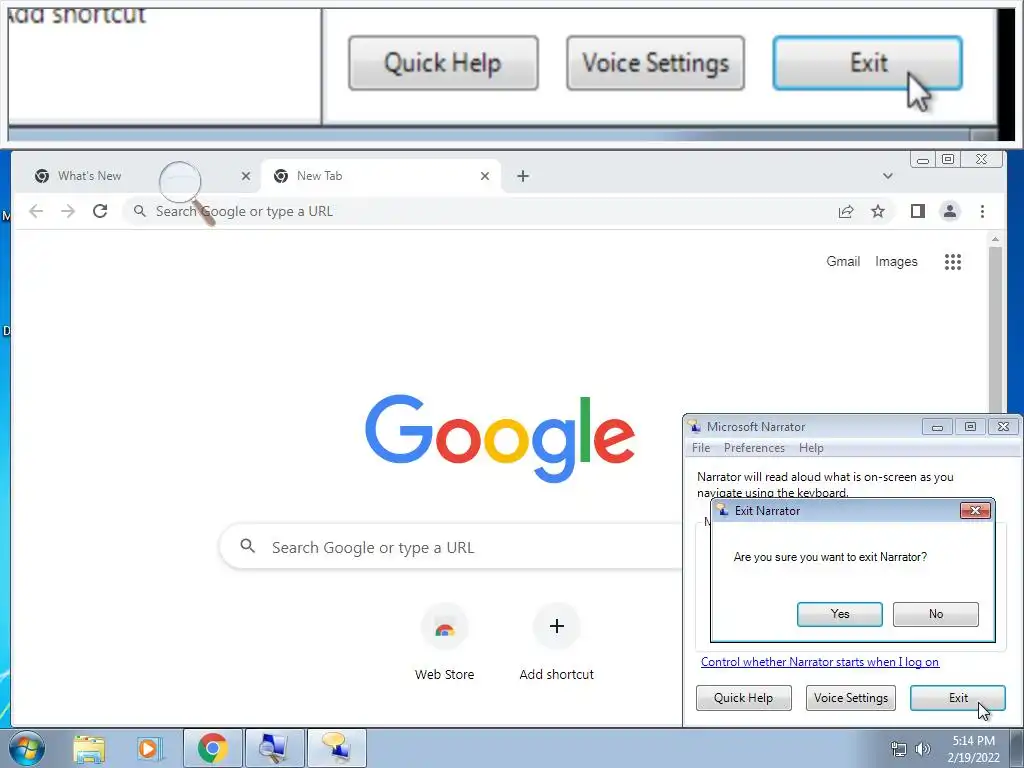Open the Narrator File menu
Image resolution: width=1024 pixels, height=768 pixels.
click(x=701, y=448)
